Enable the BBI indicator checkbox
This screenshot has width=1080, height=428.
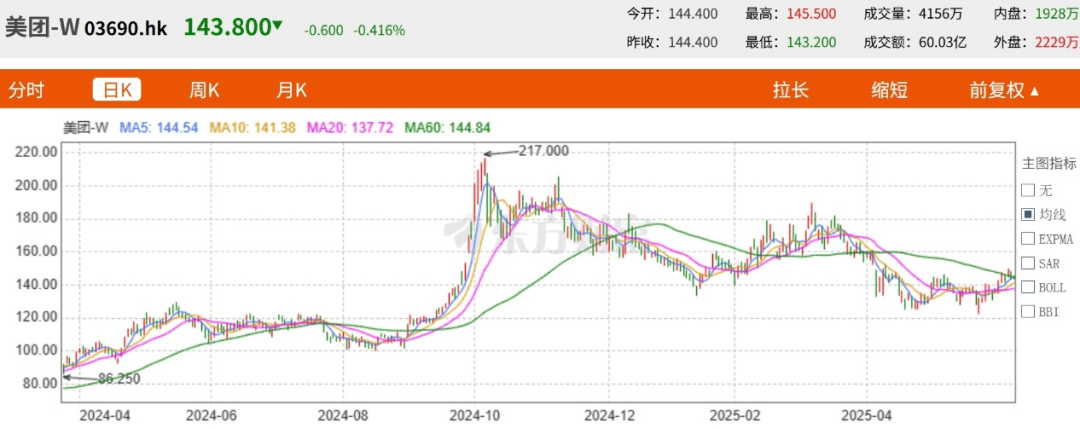1027,311
